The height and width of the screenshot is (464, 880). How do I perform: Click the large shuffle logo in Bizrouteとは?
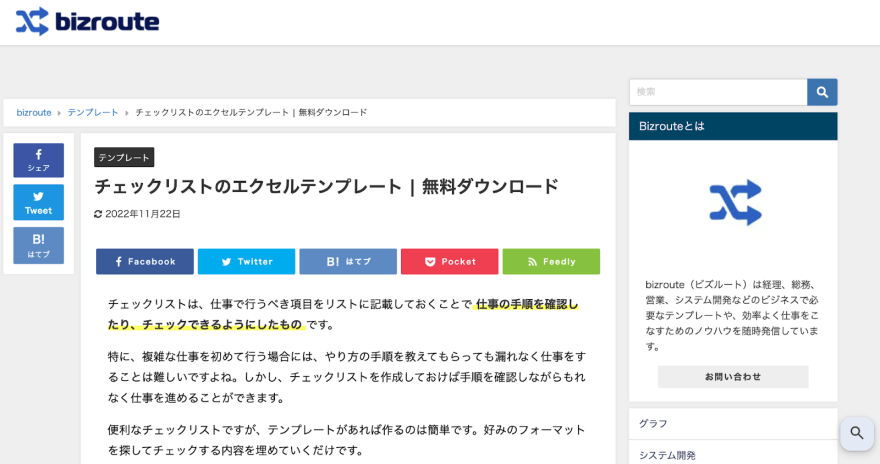pos(735,203)
